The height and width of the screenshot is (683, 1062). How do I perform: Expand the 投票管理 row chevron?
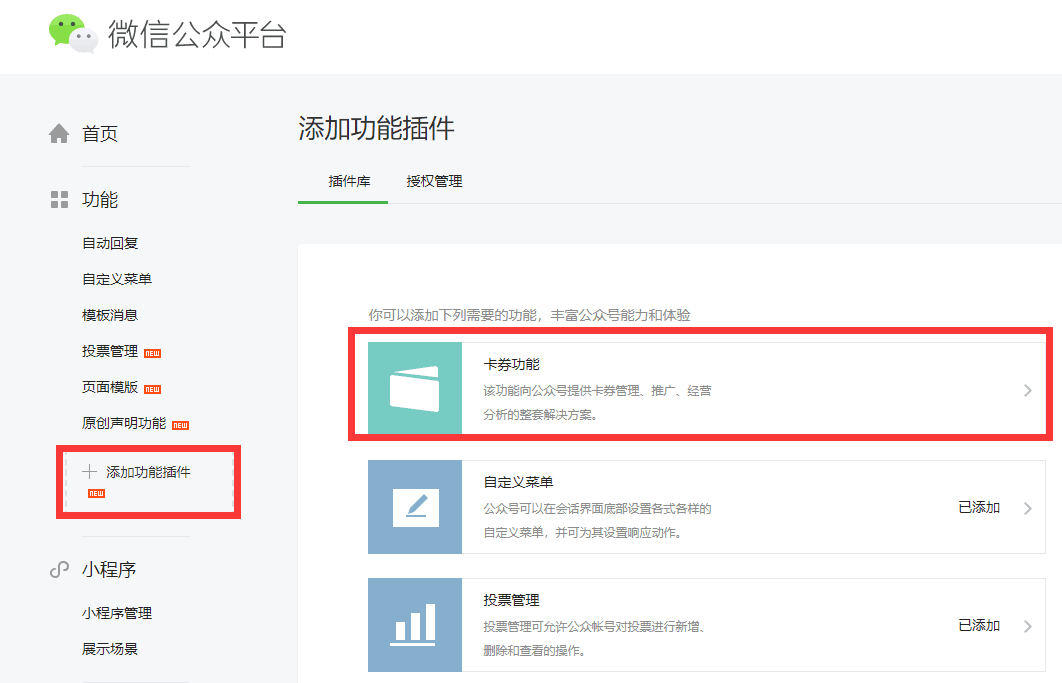[1027, 626]
